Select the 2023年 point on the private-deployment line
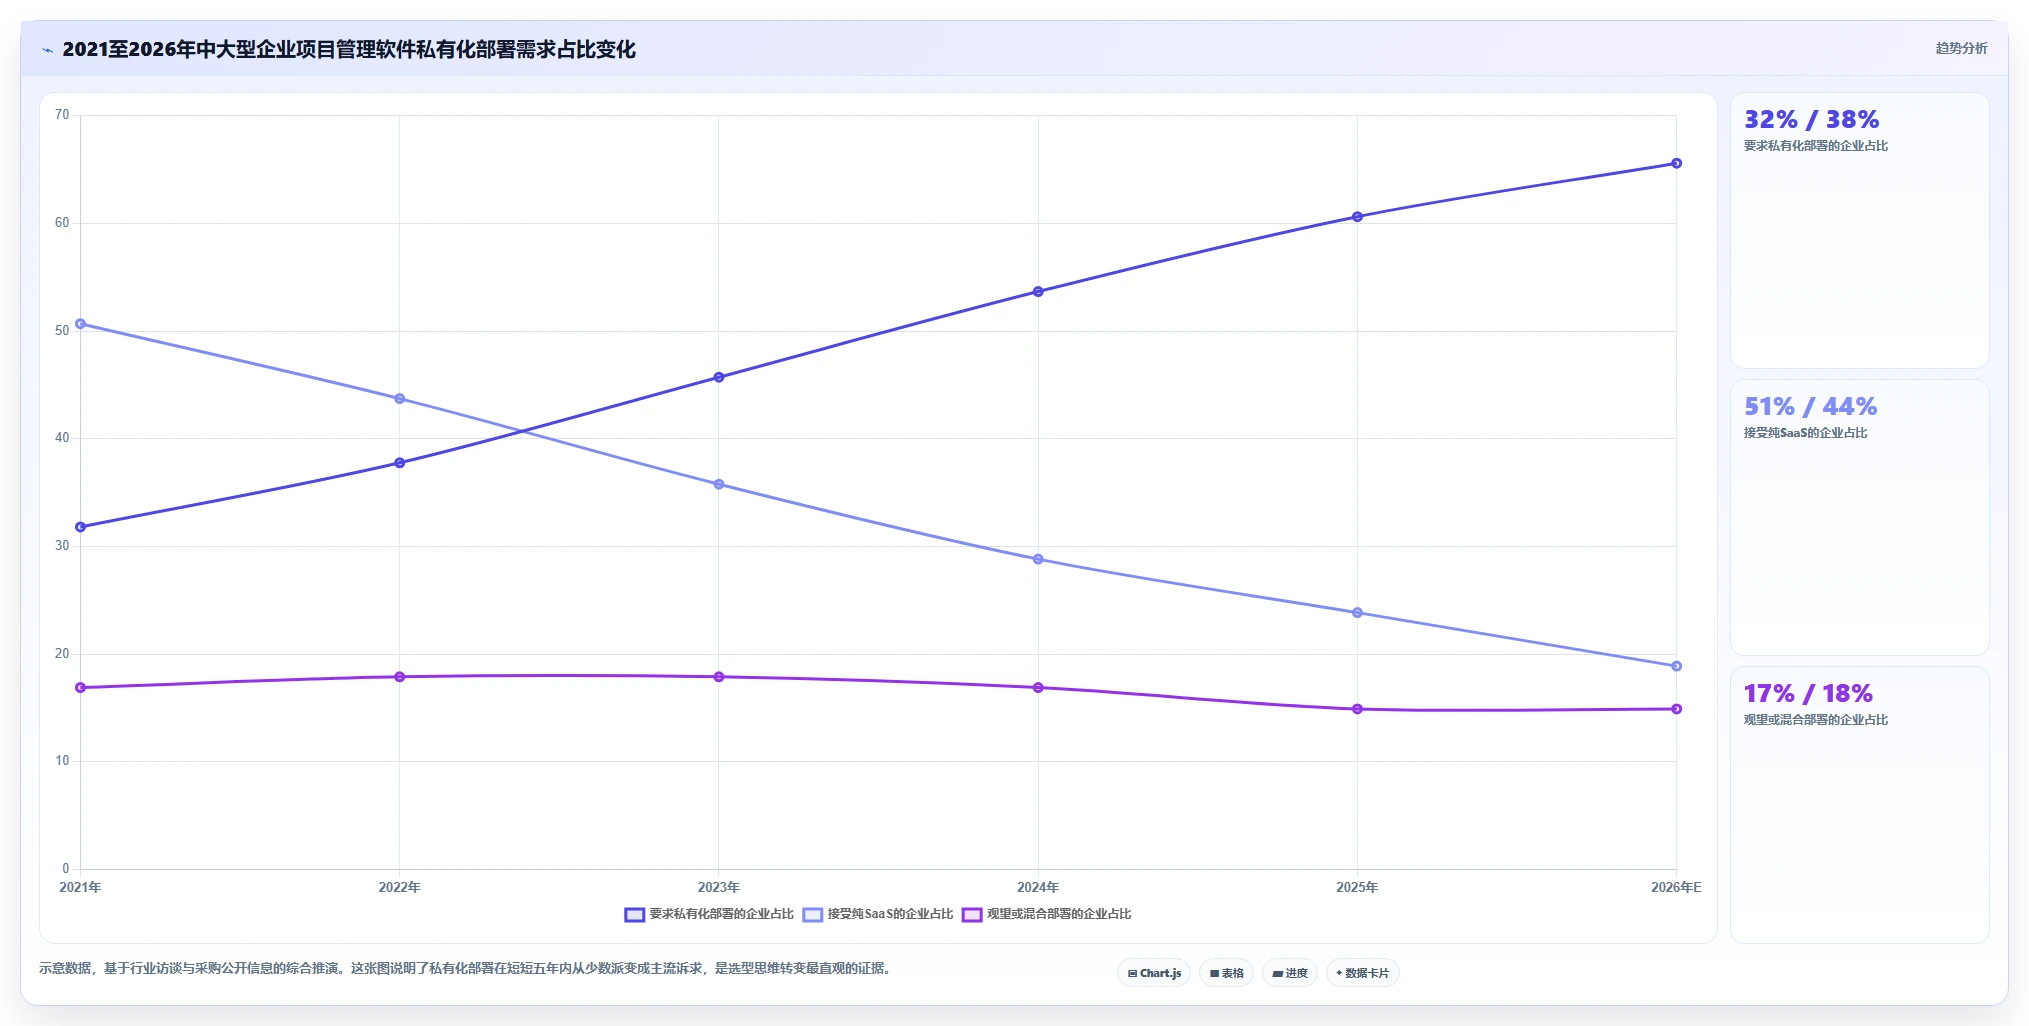The image size is (2029, 1026). 719,377
